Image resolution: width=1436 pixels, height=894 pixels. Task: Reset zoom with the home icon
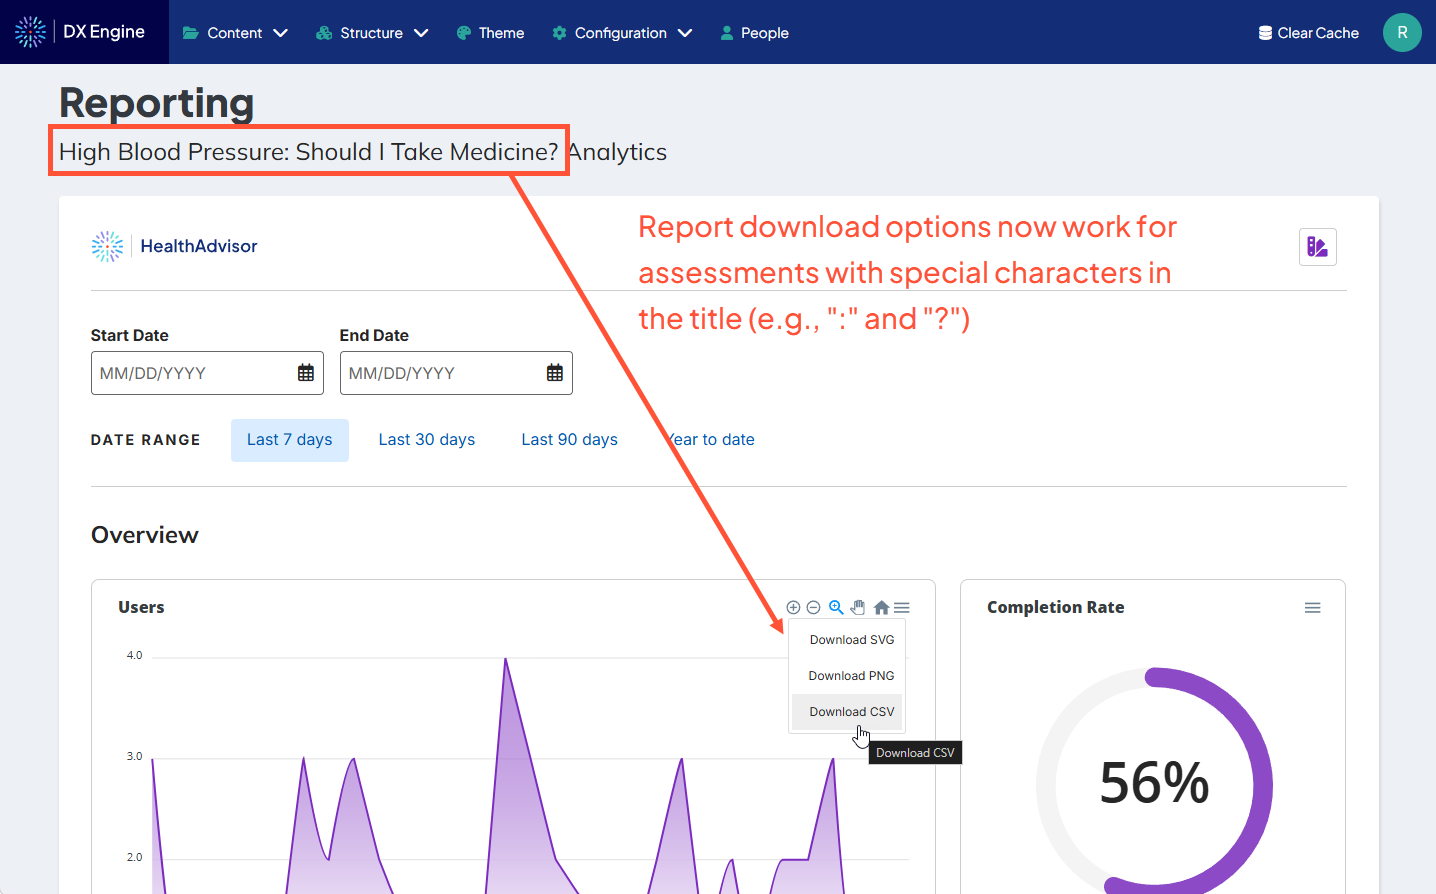(881, 607)
